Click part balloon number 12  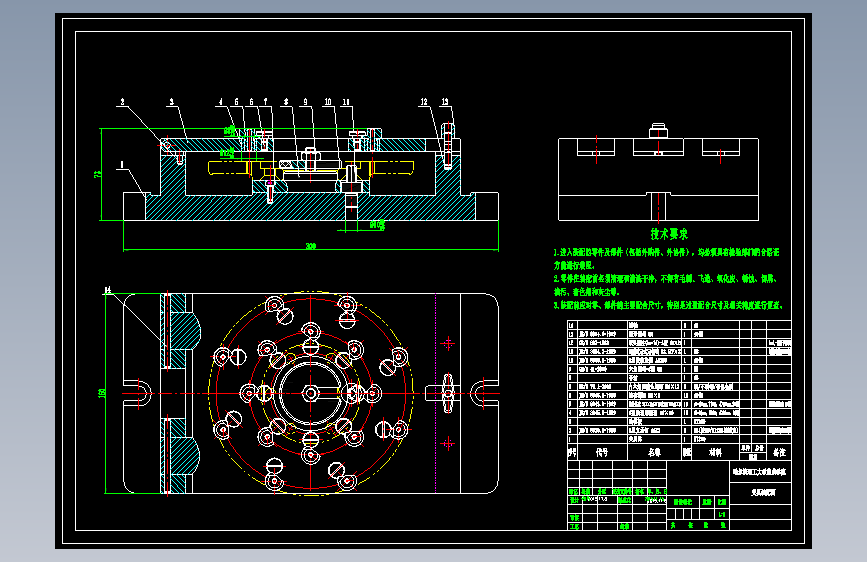[424, 102]
